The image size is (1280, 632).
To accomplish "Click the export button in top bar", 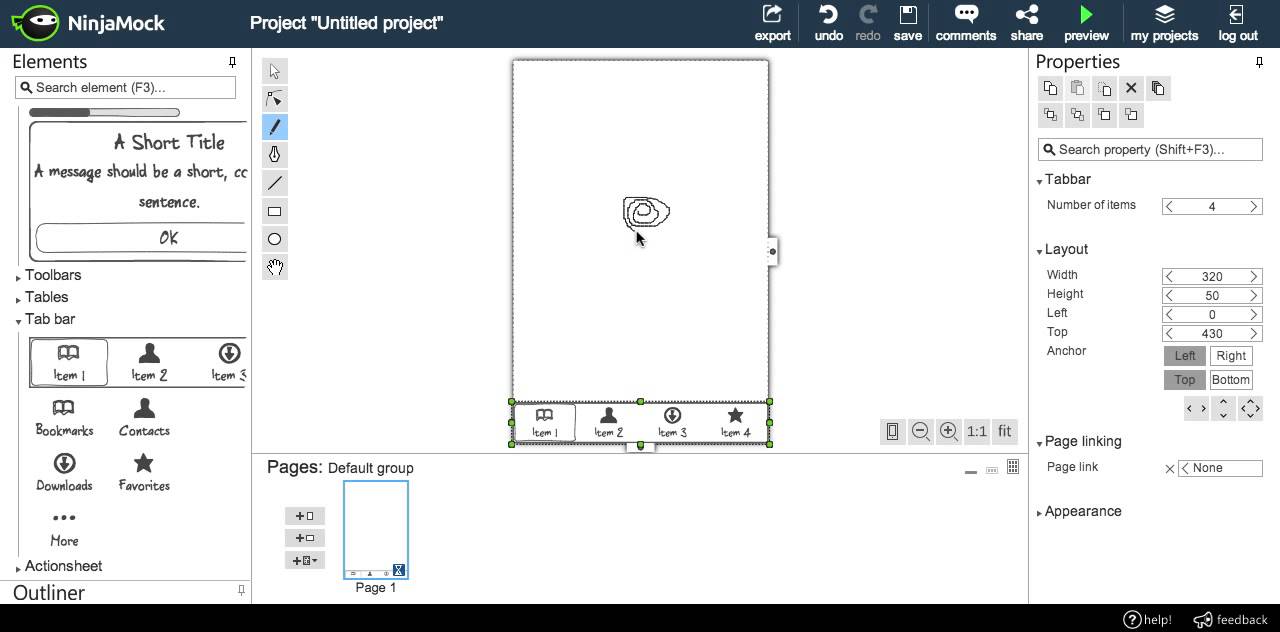I will click(x=772, y=23).
